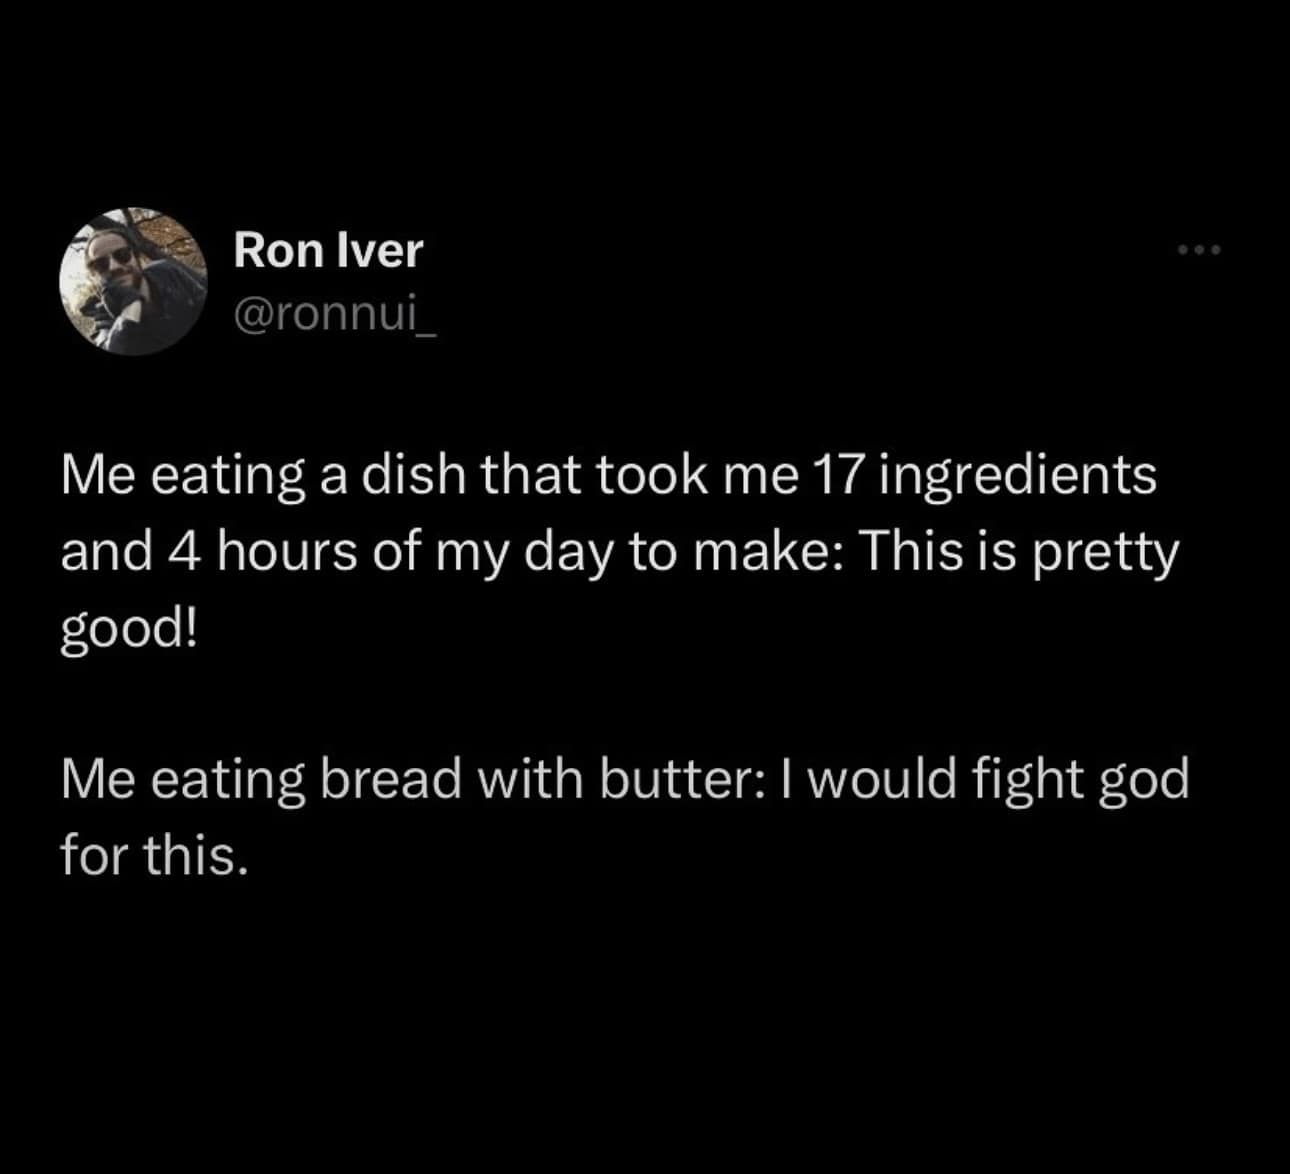
Task: Click the closing words "for this."
Action: pyautogui.click(x=153, y=856)
